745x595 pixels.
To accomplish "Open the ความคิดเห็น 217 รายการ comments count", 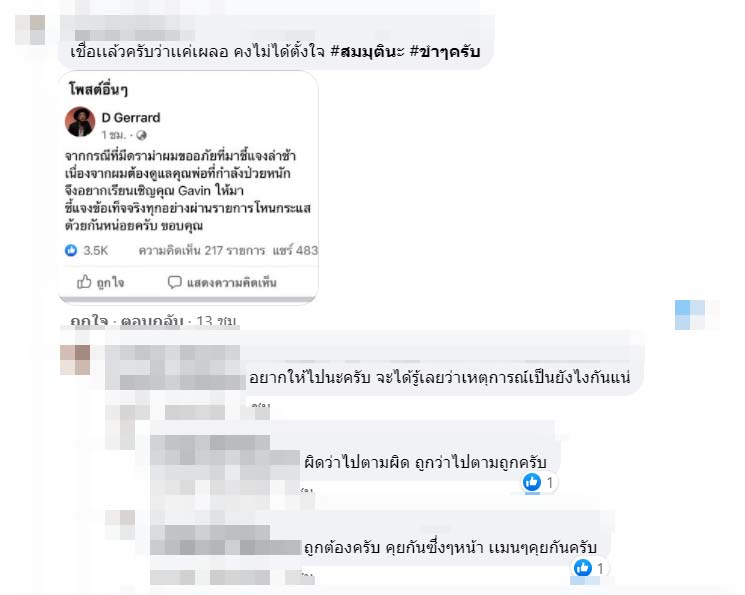I will [201, 250].
